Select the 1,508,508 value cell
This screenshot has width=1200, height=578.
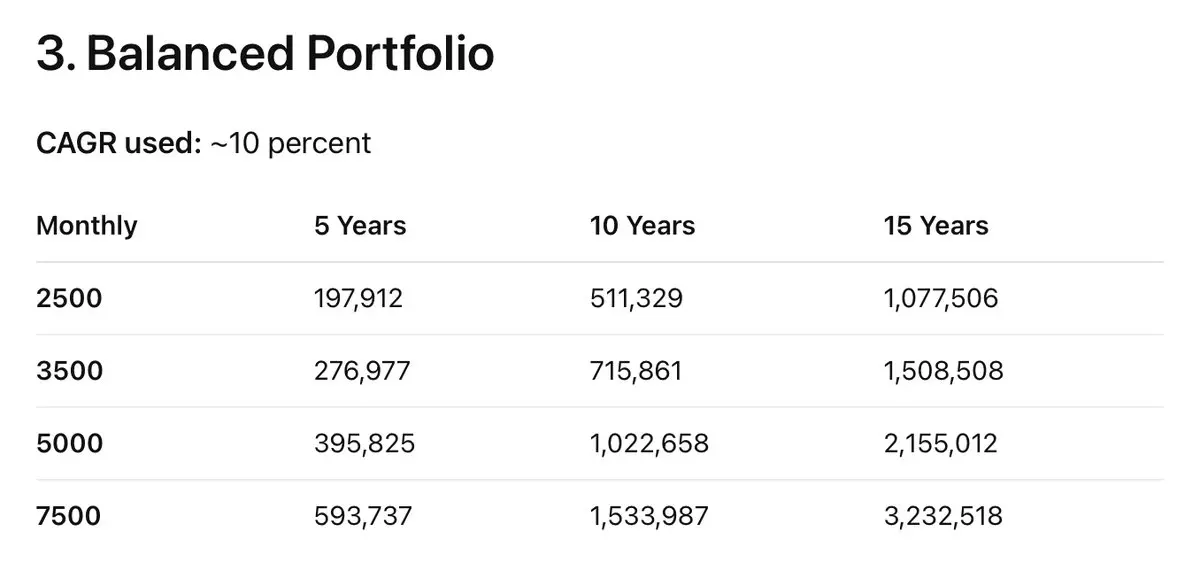[x=943, y=371]
